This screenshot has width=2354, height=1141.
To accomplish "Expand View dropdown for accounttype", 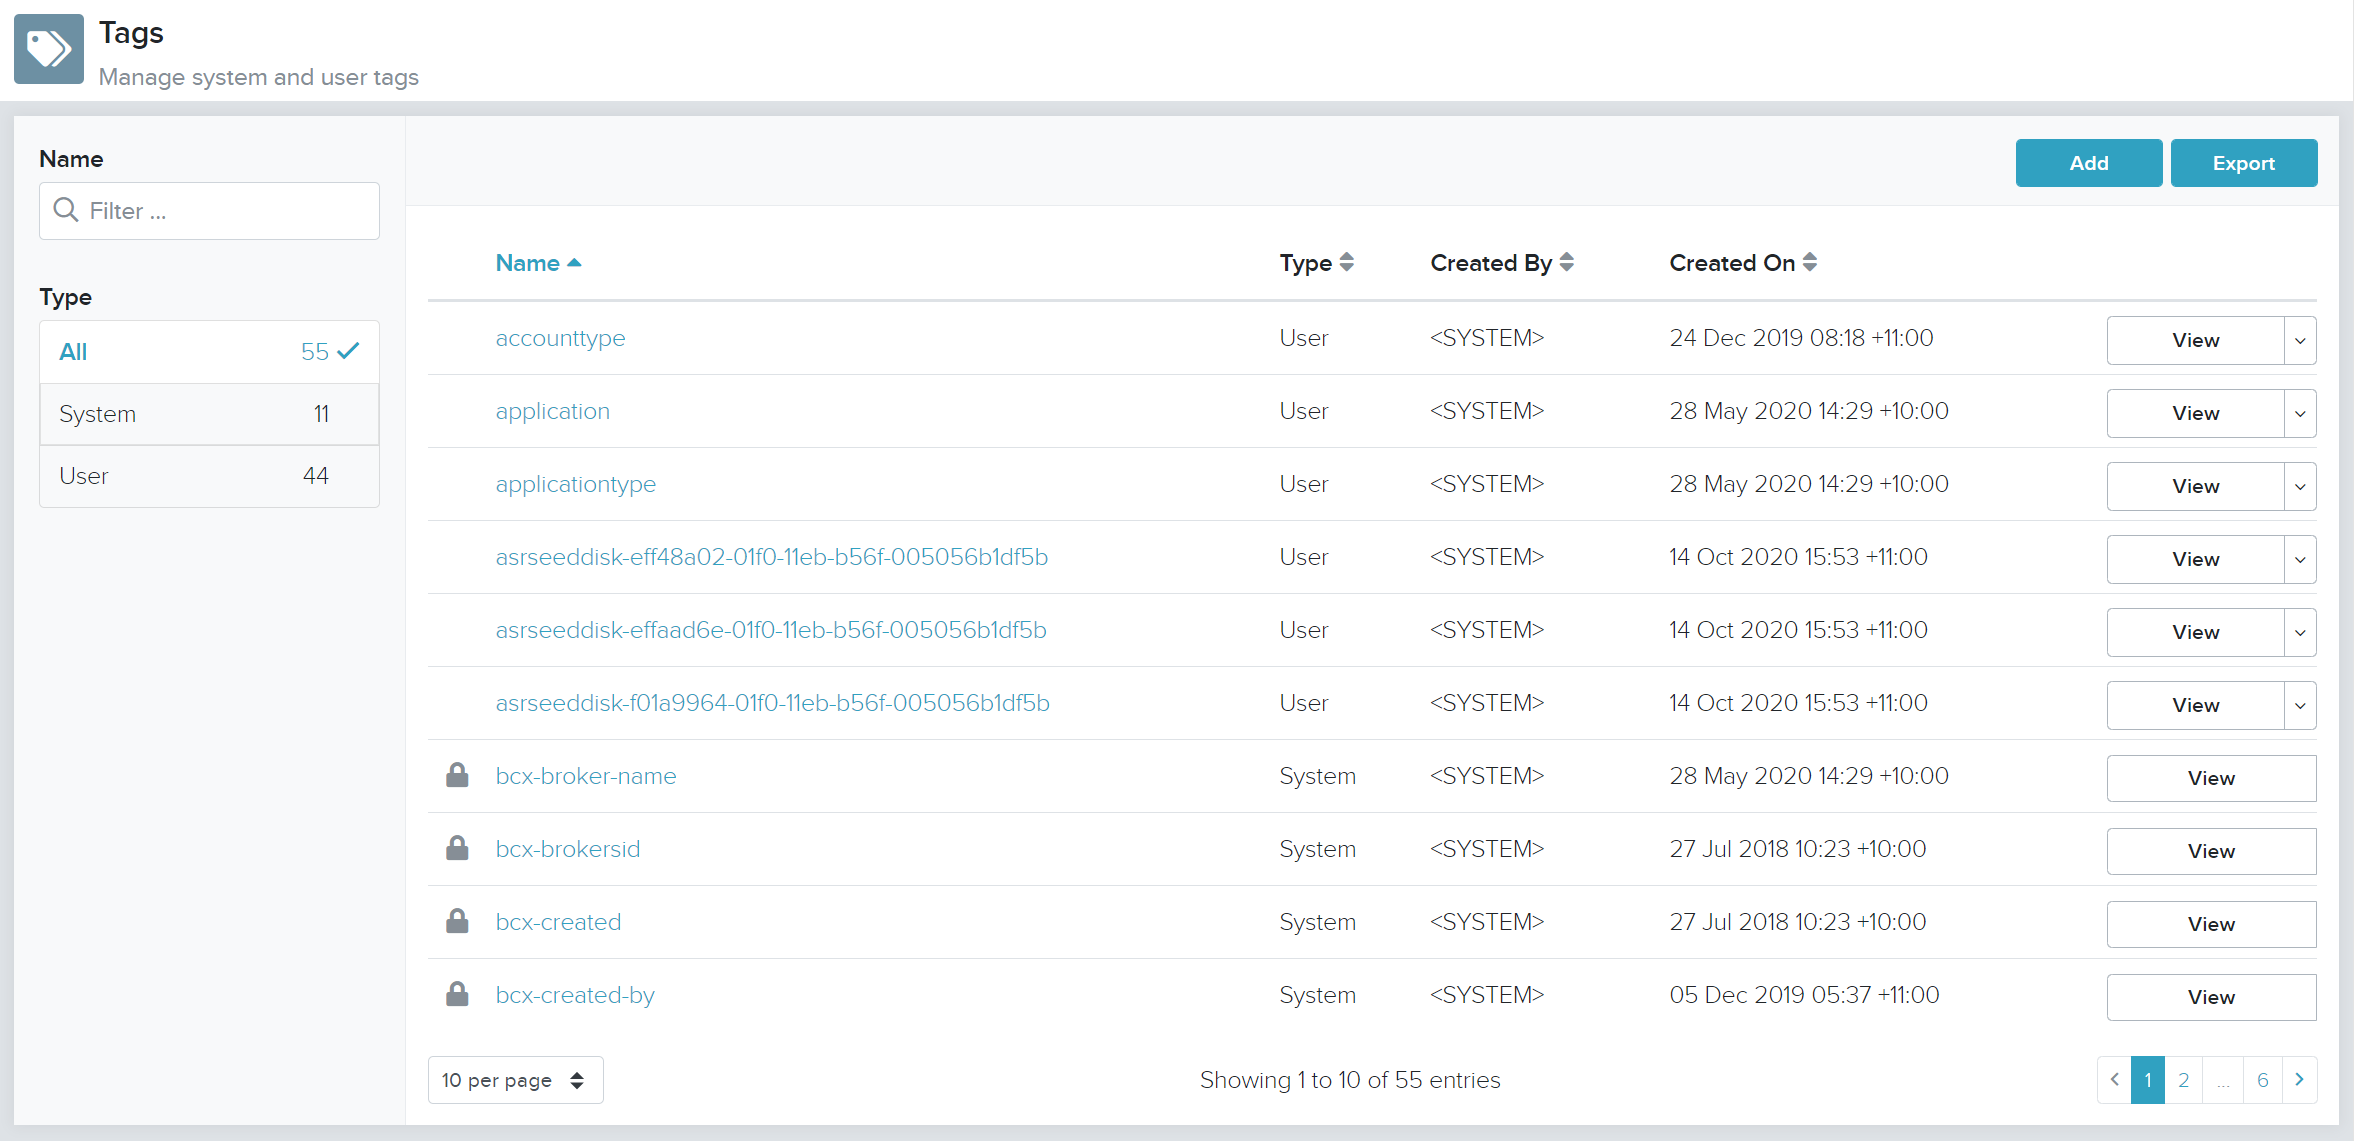I will 2300,341.
